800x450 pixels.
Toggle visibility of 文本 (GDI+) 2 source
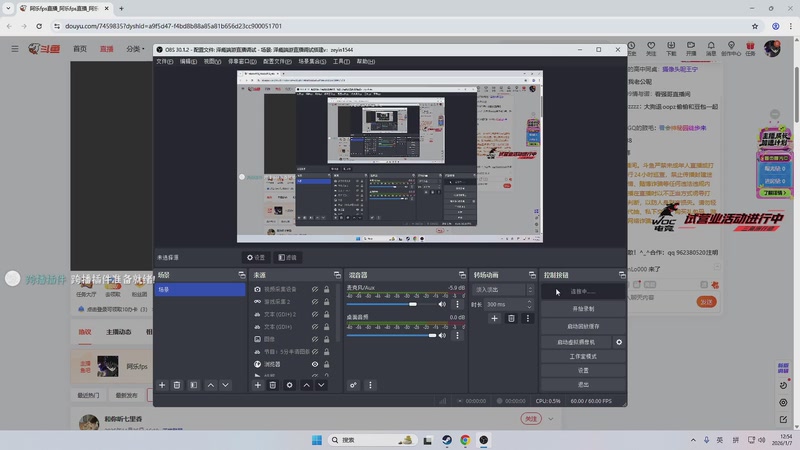(315, 314)
